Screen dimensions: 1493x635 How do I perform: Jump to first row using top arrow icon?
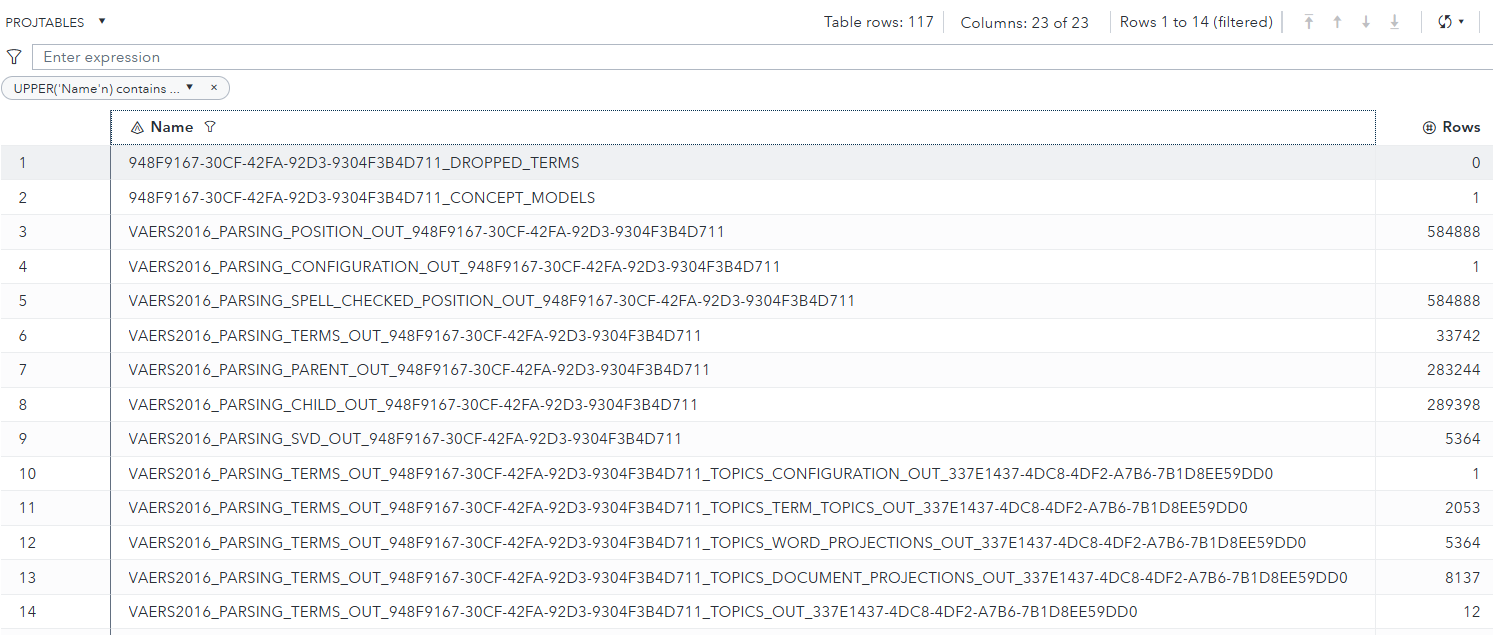coord(1309,21)
